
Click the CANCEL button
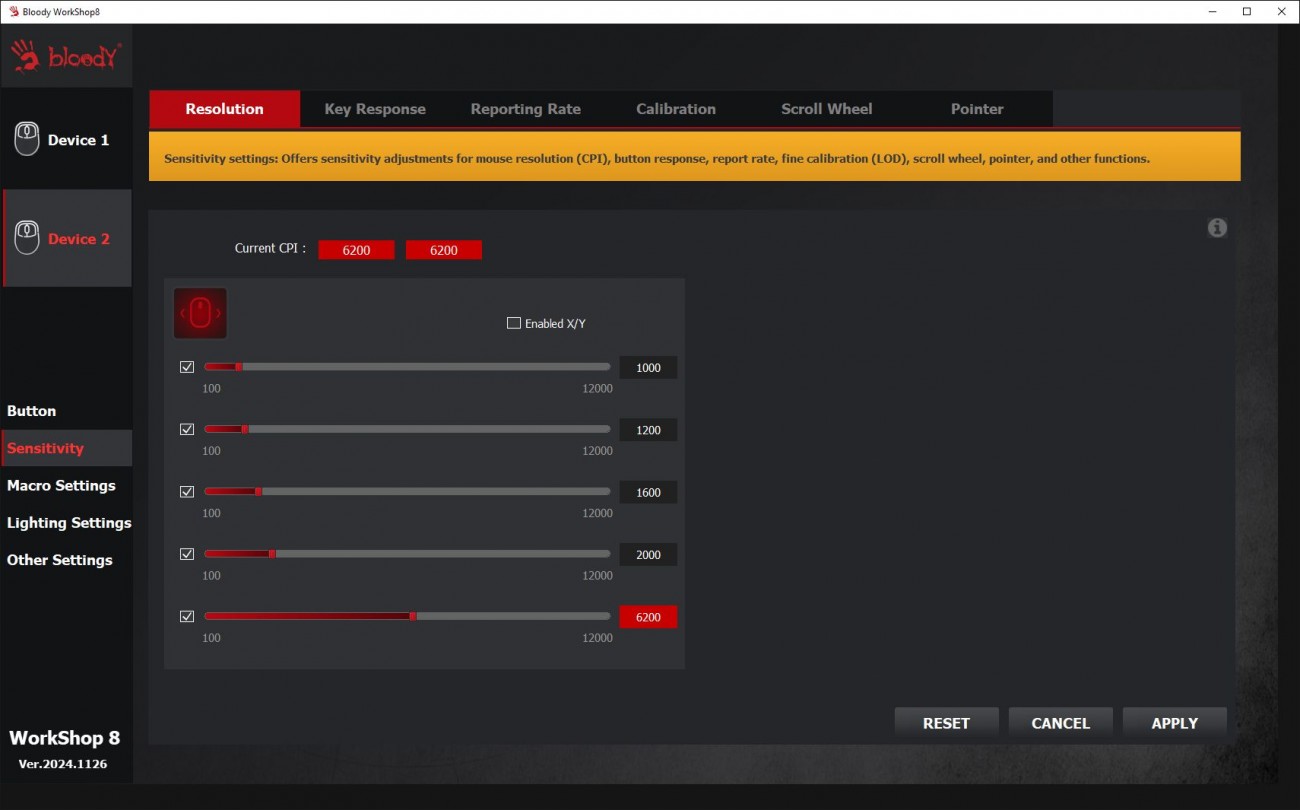tap(1060, 723)
